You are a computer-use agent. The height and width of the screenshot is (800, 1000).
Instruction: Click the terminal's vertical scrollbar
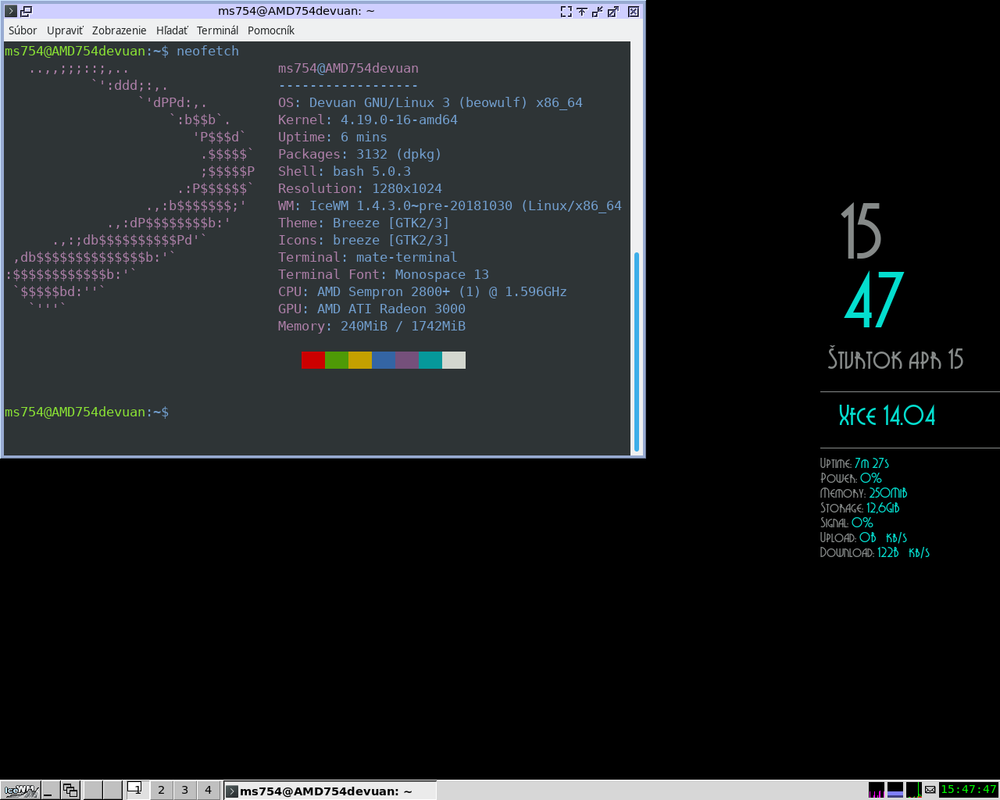636,249
